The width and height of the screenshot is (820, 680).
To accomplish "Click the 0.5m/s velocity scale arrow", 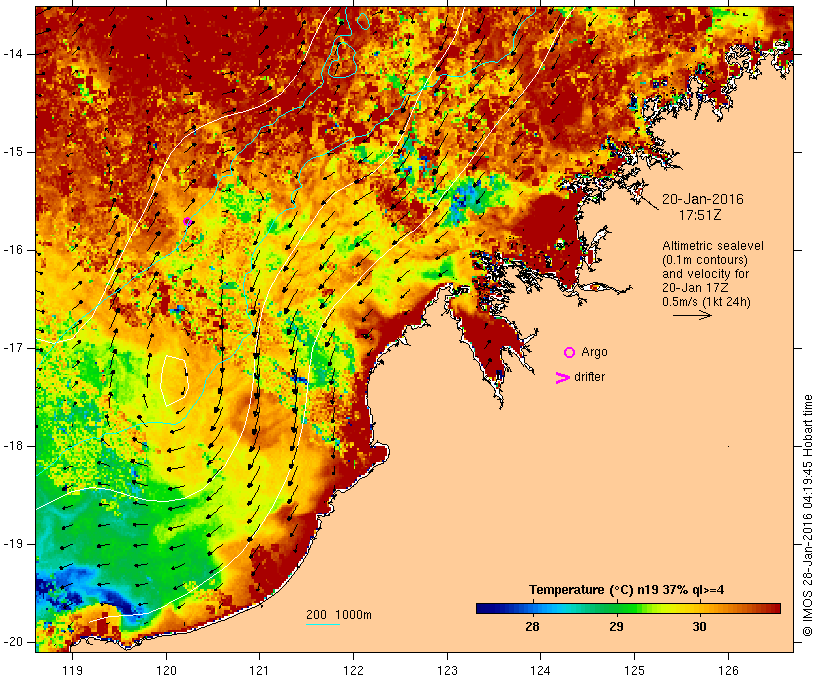I will pos(692,315).
